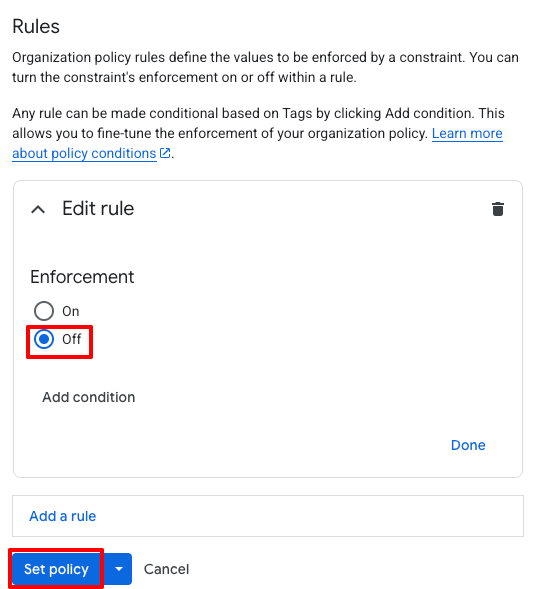This screenshot has height=589, width=541.
Task: Delete the rule with the trash icon
Action: click(x=498, y=209)
